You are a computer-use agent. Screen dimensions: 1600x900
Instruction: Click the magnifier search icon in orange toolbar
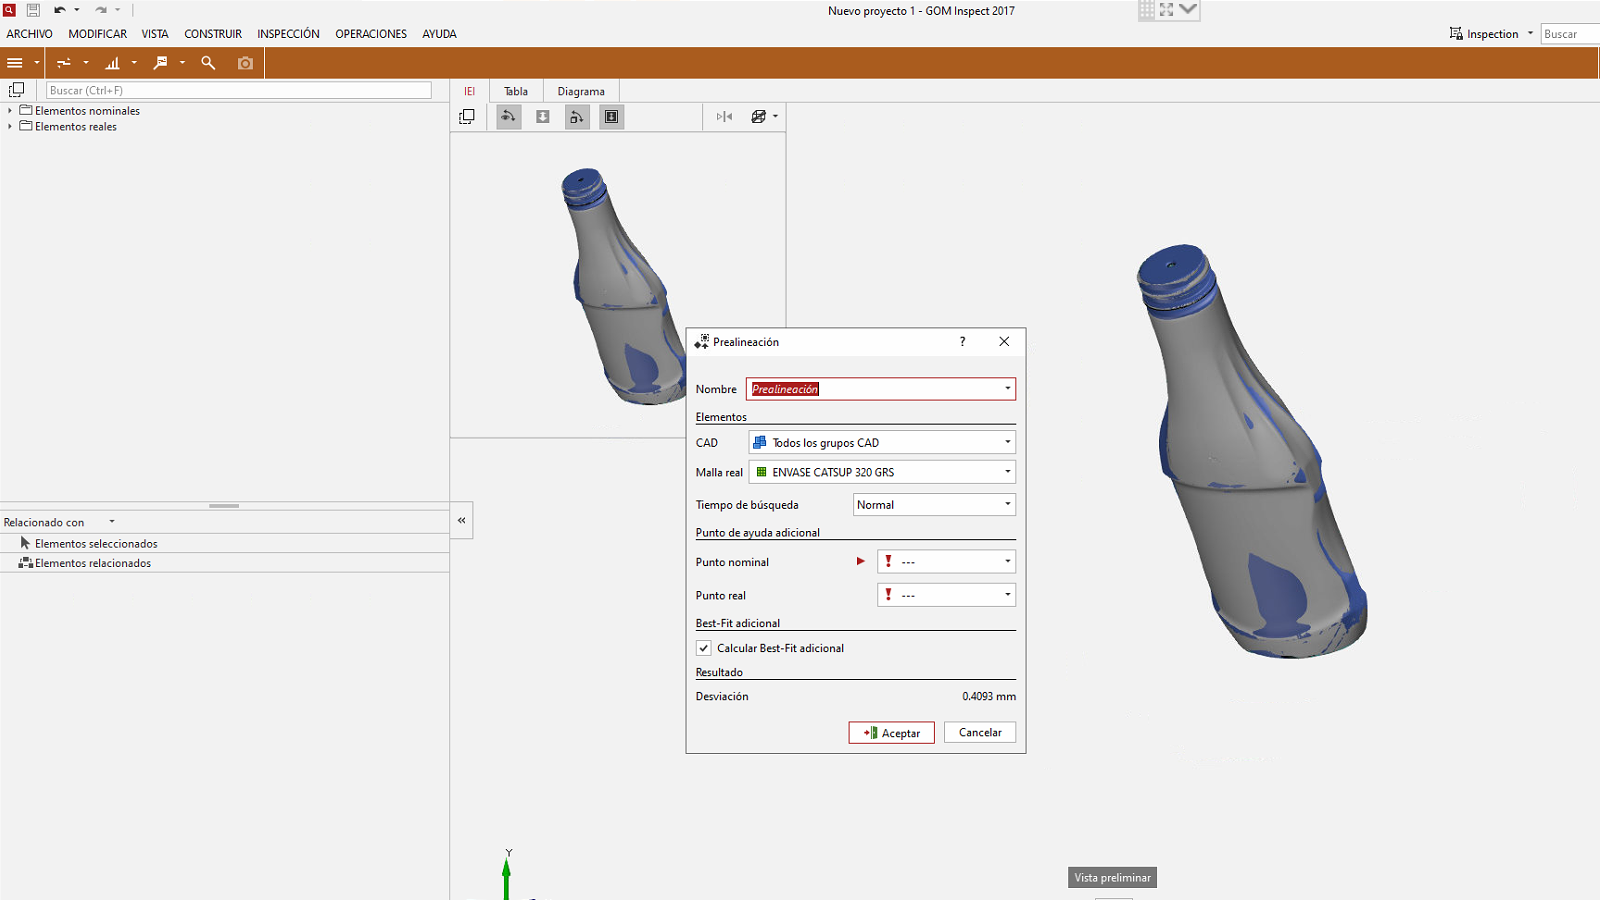point(208,63)
